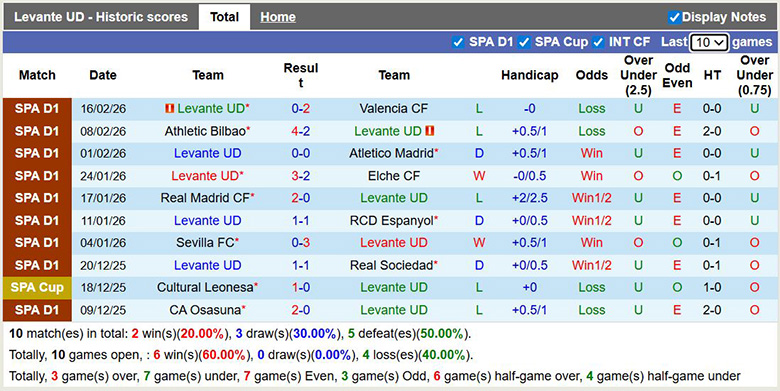780x391 pixels.
Task: Click the 3-2 result against Elche CF
Action: [x=300, y=176]
